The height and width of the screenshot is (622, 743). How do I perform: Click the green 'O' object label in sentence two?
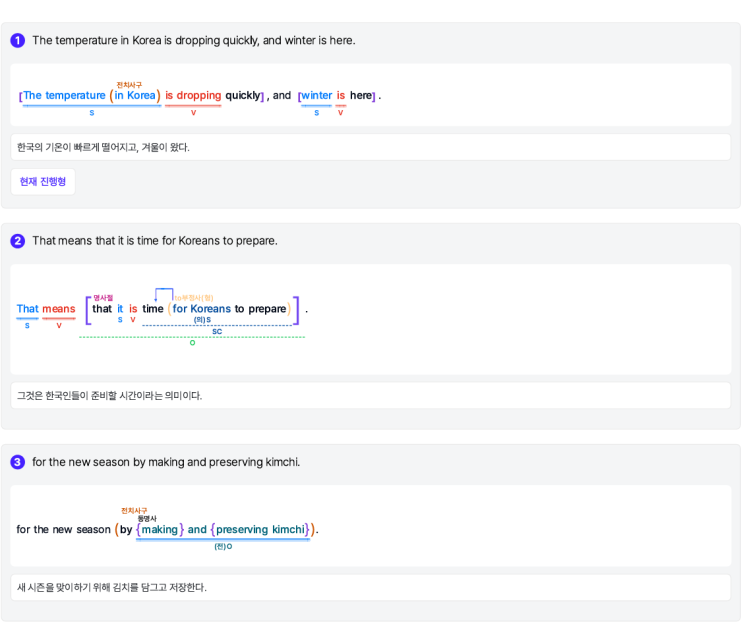coord(192,343)
